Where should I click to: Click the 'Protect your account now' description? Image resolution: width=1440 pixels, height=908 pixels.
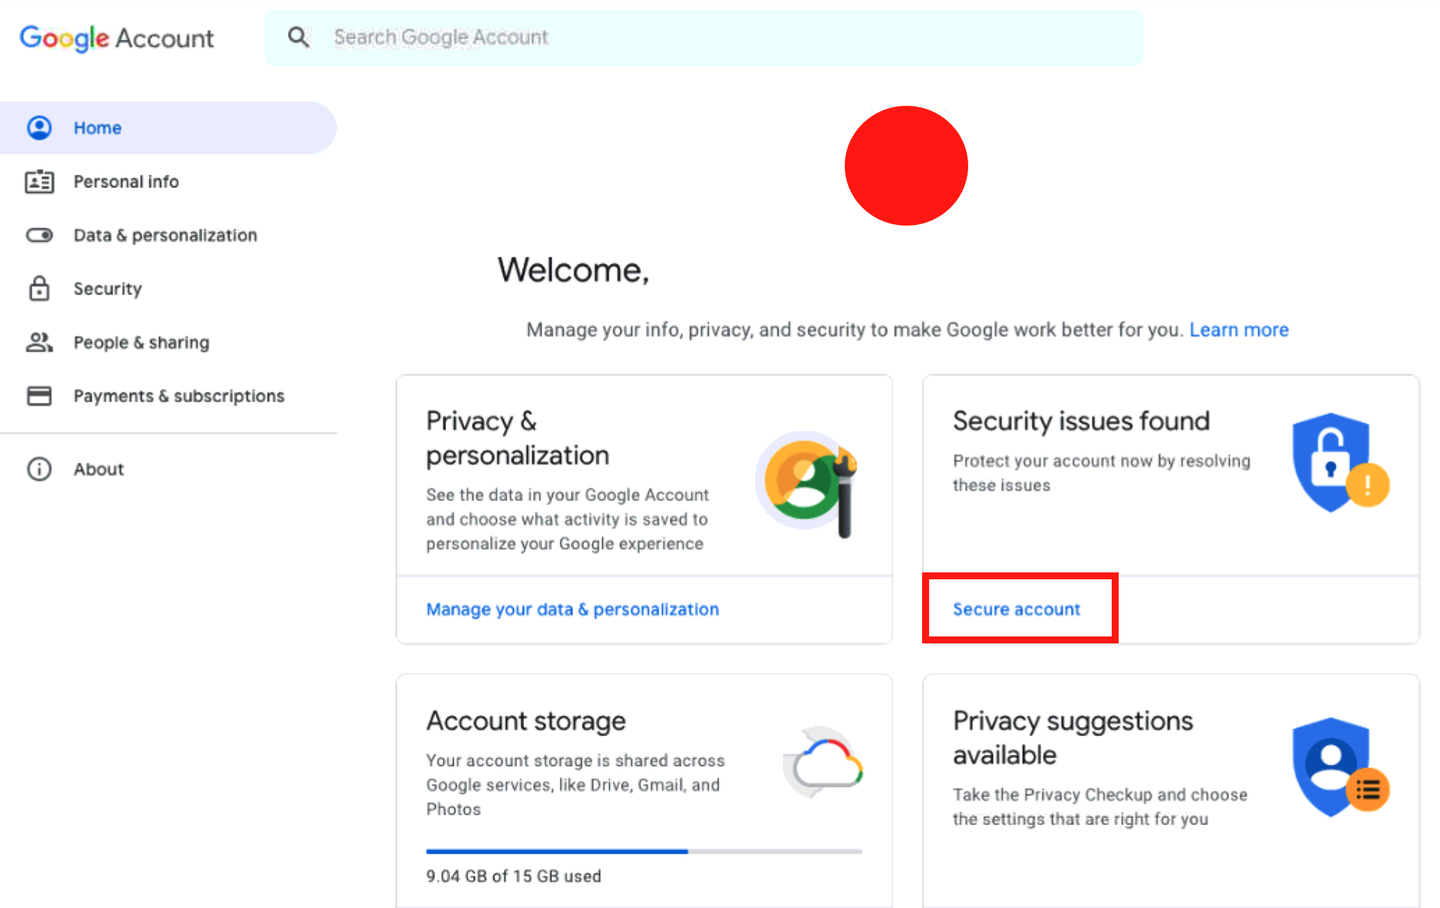click(1101, 473)
